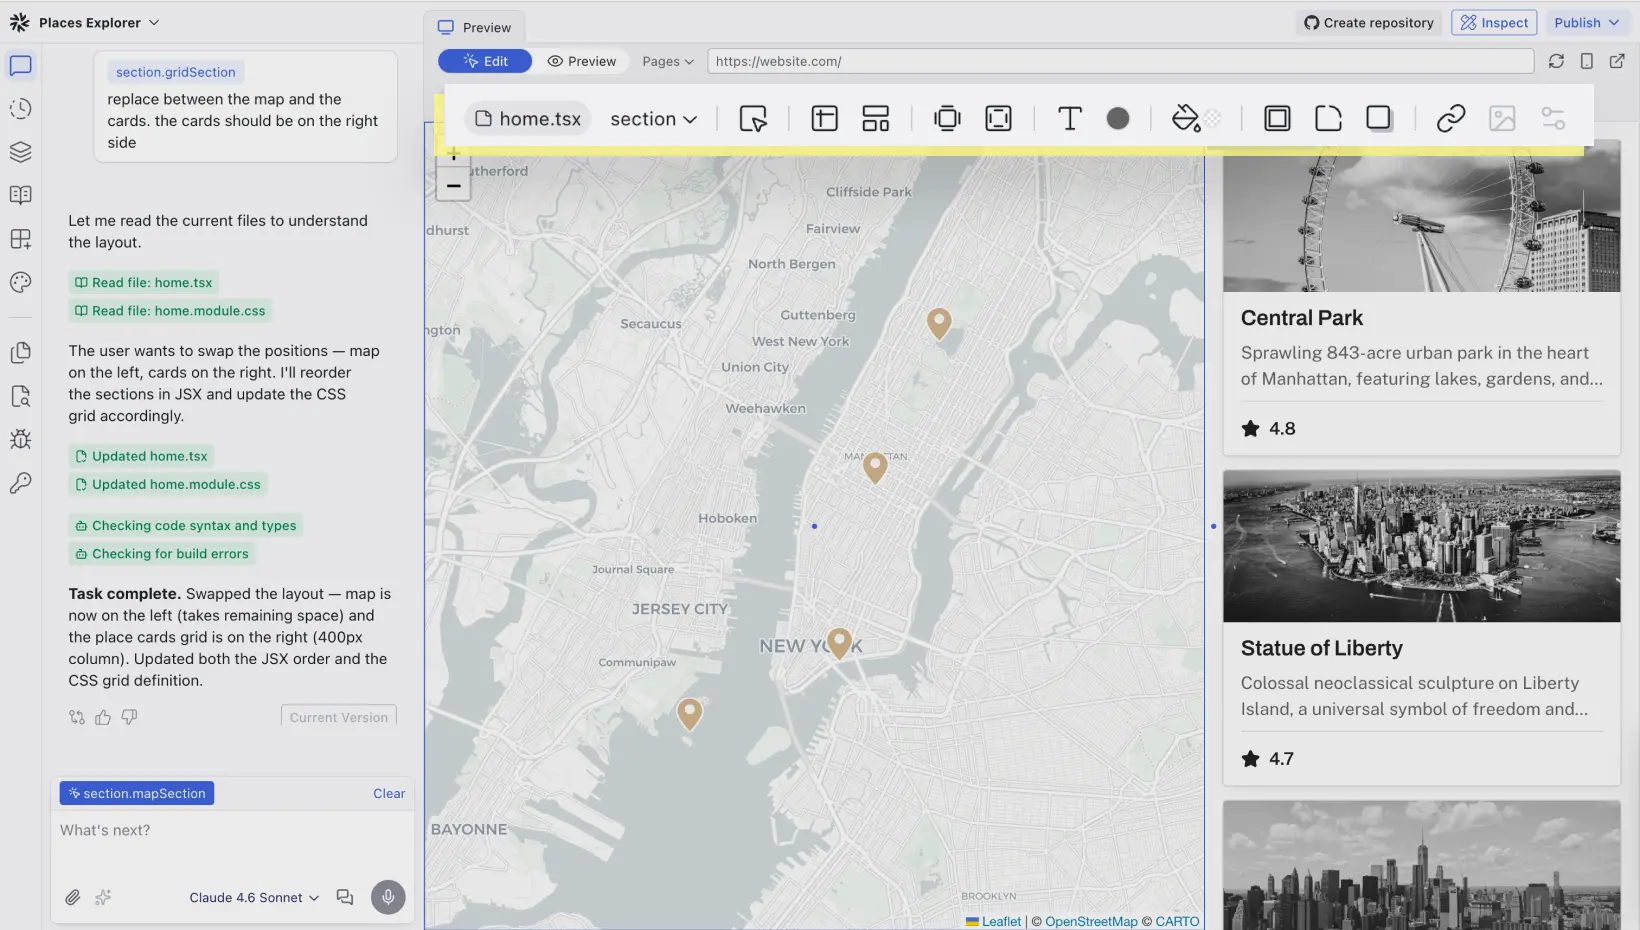
Task: Select the element picker cursor tool
Action: click(753, 119)
